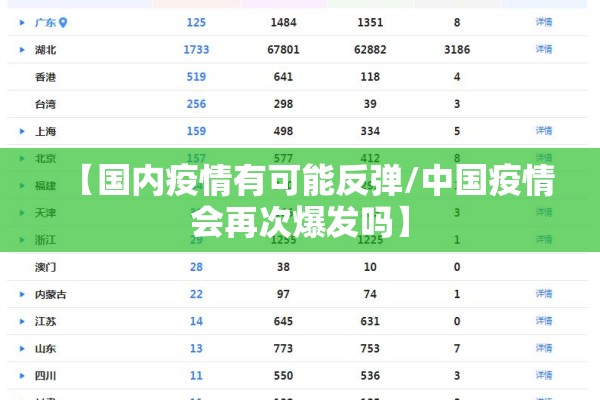Screen dimensions: 600x400
Task: Click blue value 125 in 广东 row
Action: click(196, 22)
